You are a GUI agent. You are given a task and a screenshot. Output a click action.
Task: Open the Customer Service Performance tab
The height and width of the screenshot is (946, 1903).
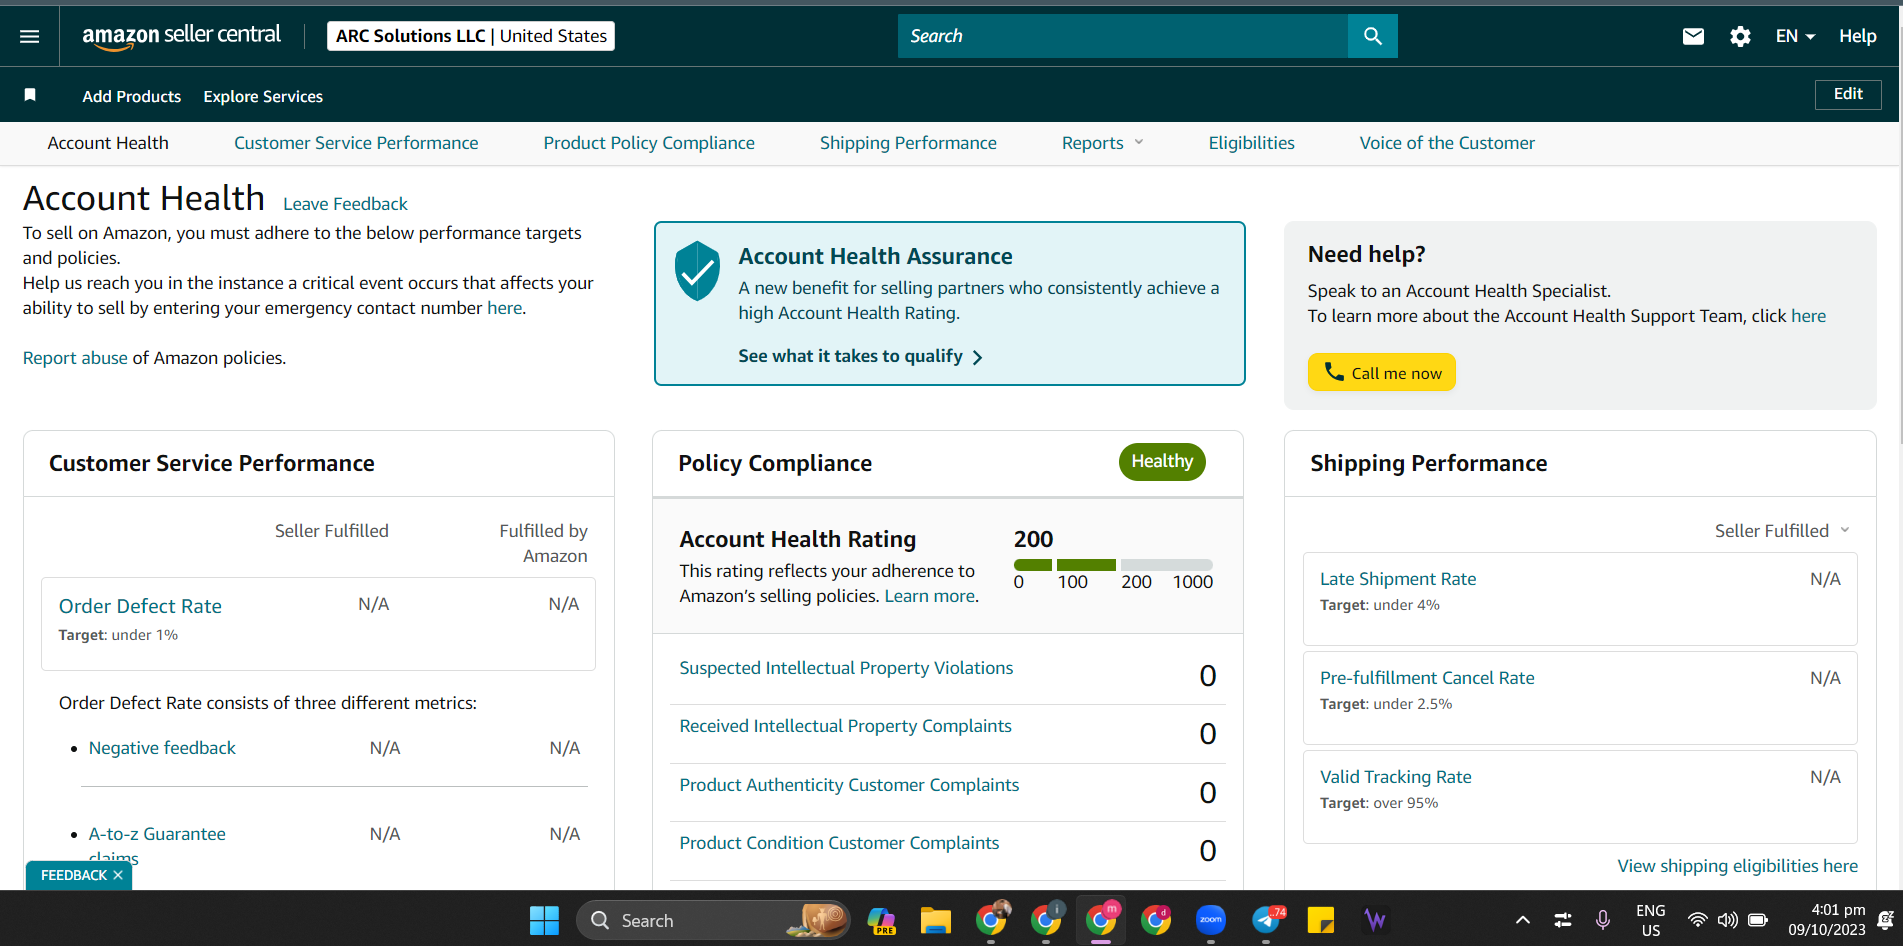point(356,143)
